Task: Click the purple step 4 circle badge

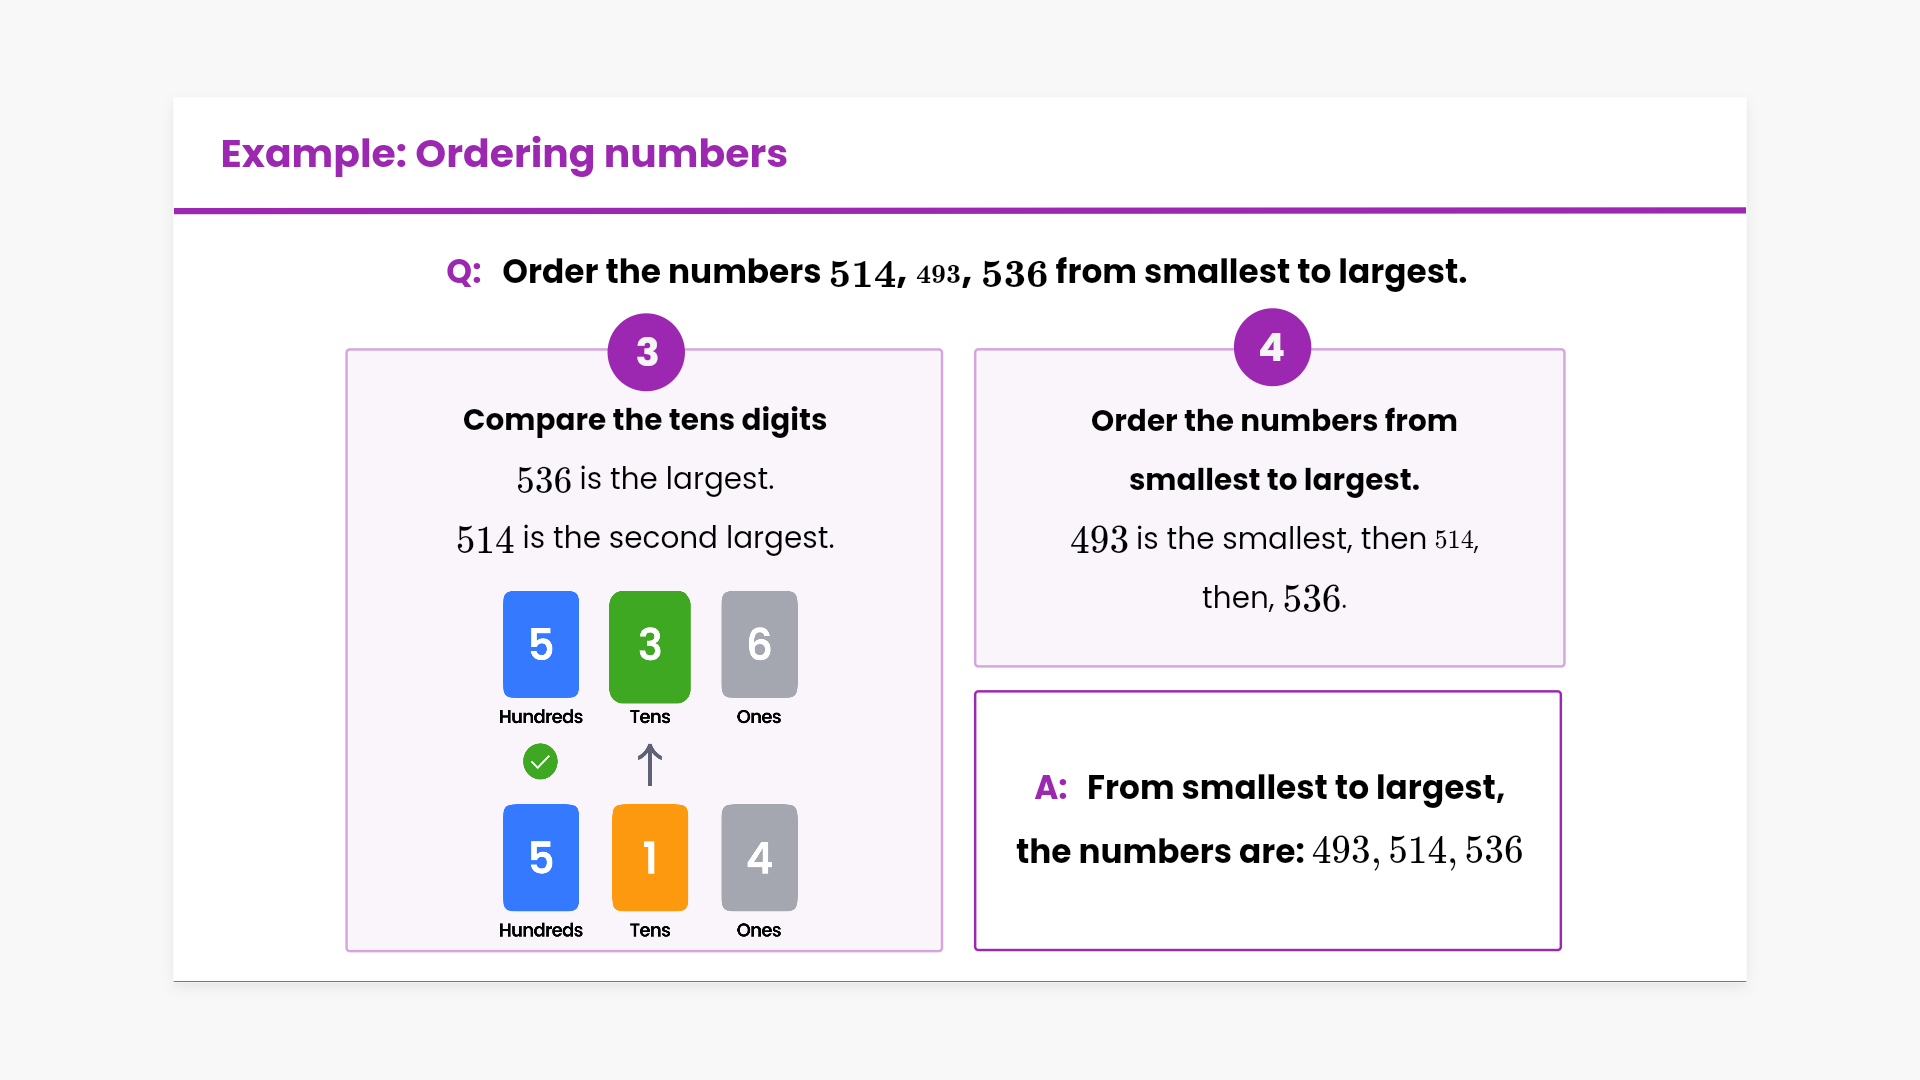Action: [x=1272, y=347]
